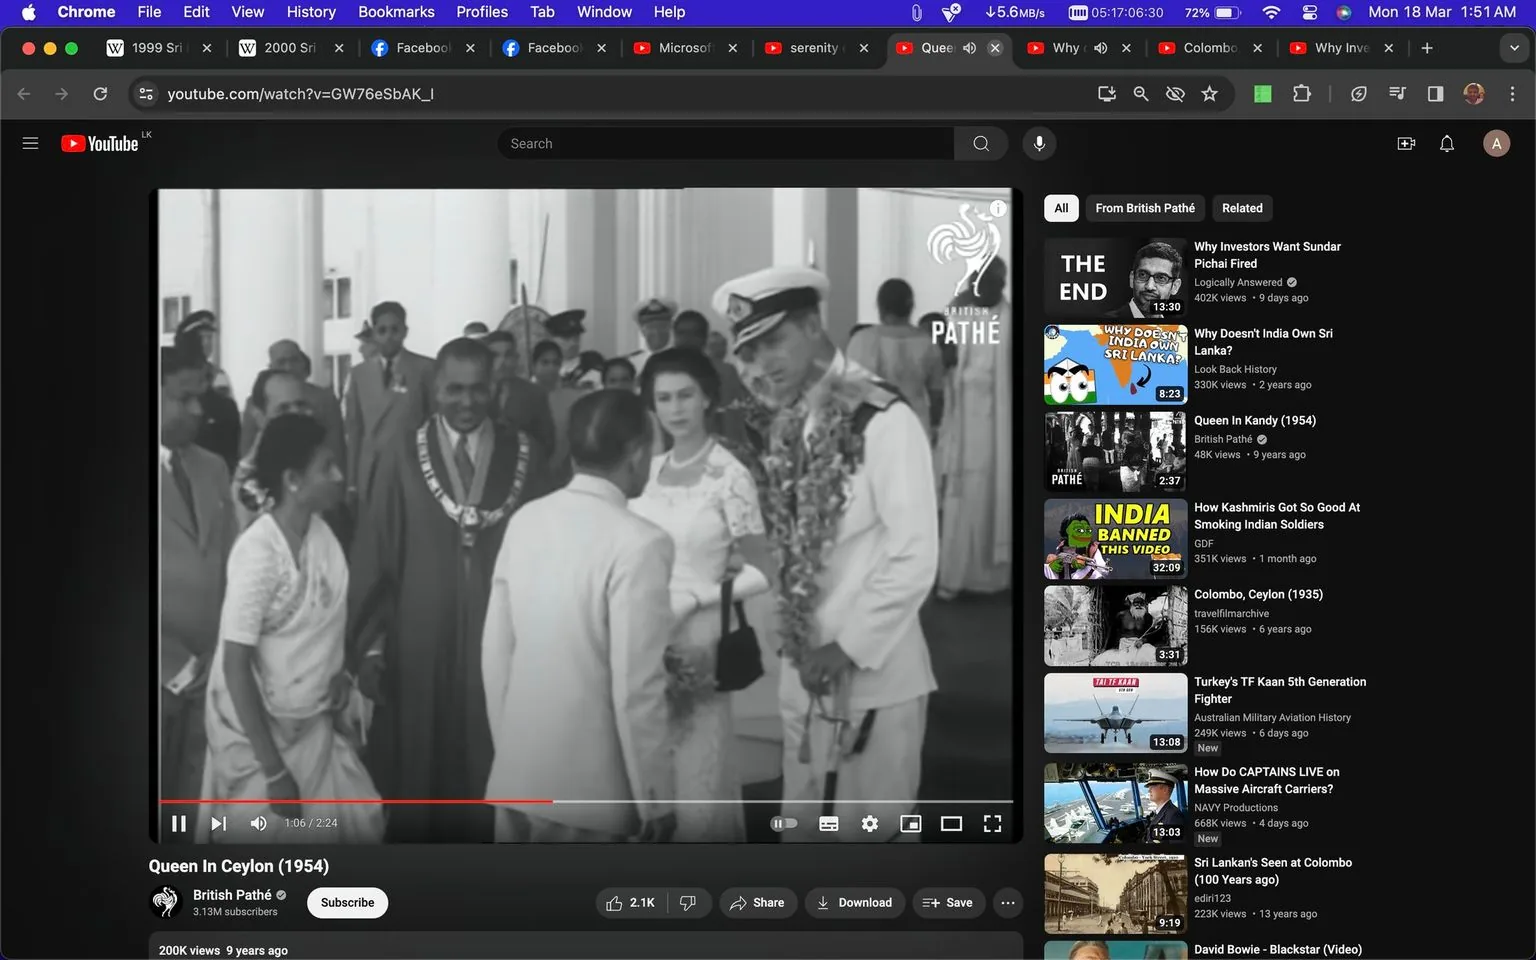Screen dimensions: 1536x960
Task: Pause the playing video
Action: pos(179,823)
